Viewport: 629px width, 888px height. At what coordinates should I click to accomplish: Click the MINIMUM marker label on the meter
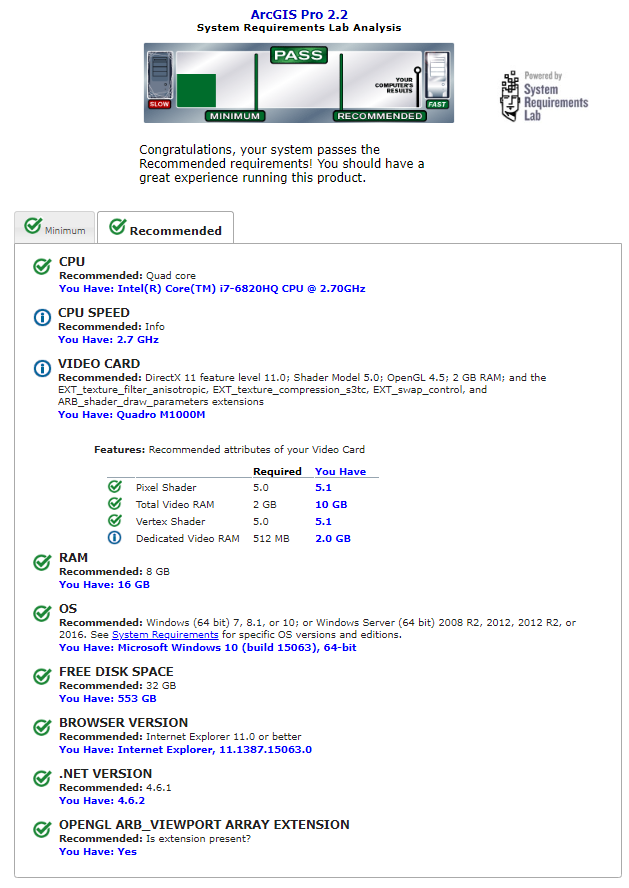(235, 116)
